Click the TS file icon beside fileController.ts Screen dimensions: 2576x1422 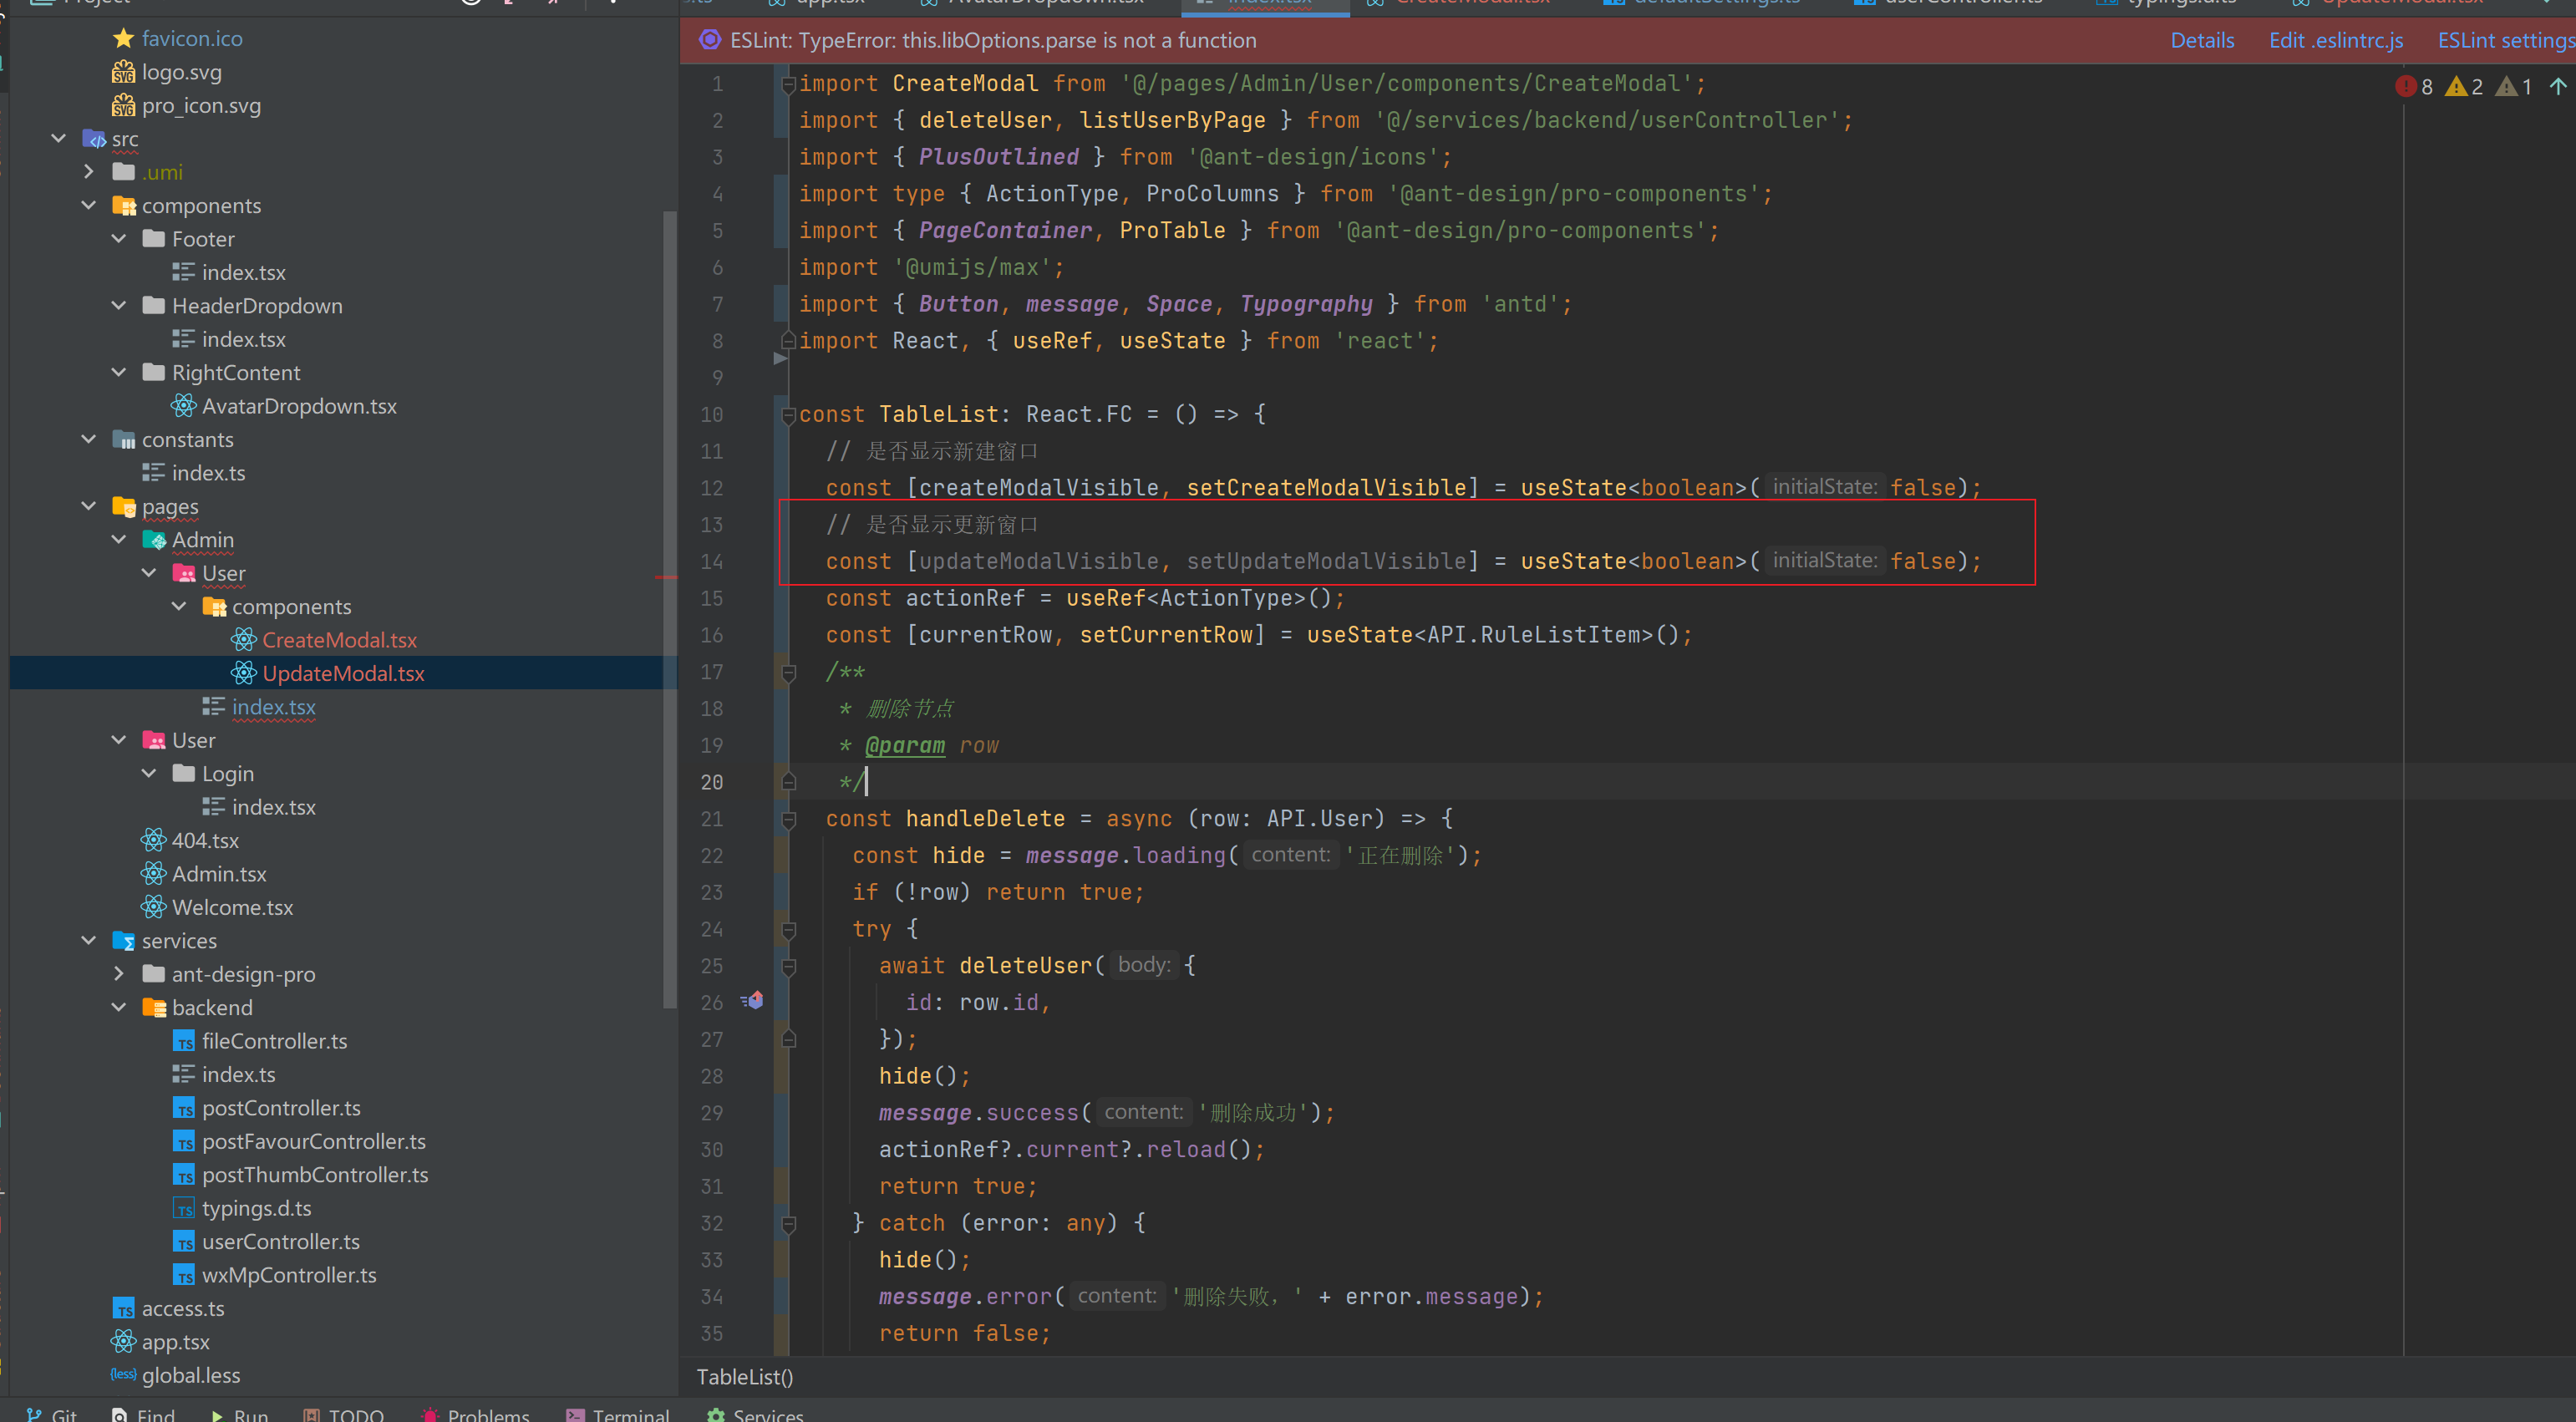184,1042
